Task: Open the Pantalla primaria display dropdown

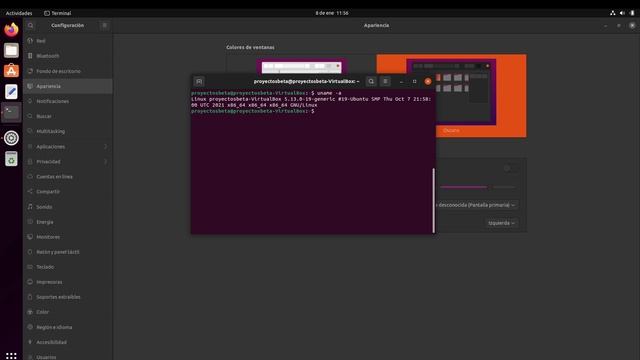Action: coord(477,205)
